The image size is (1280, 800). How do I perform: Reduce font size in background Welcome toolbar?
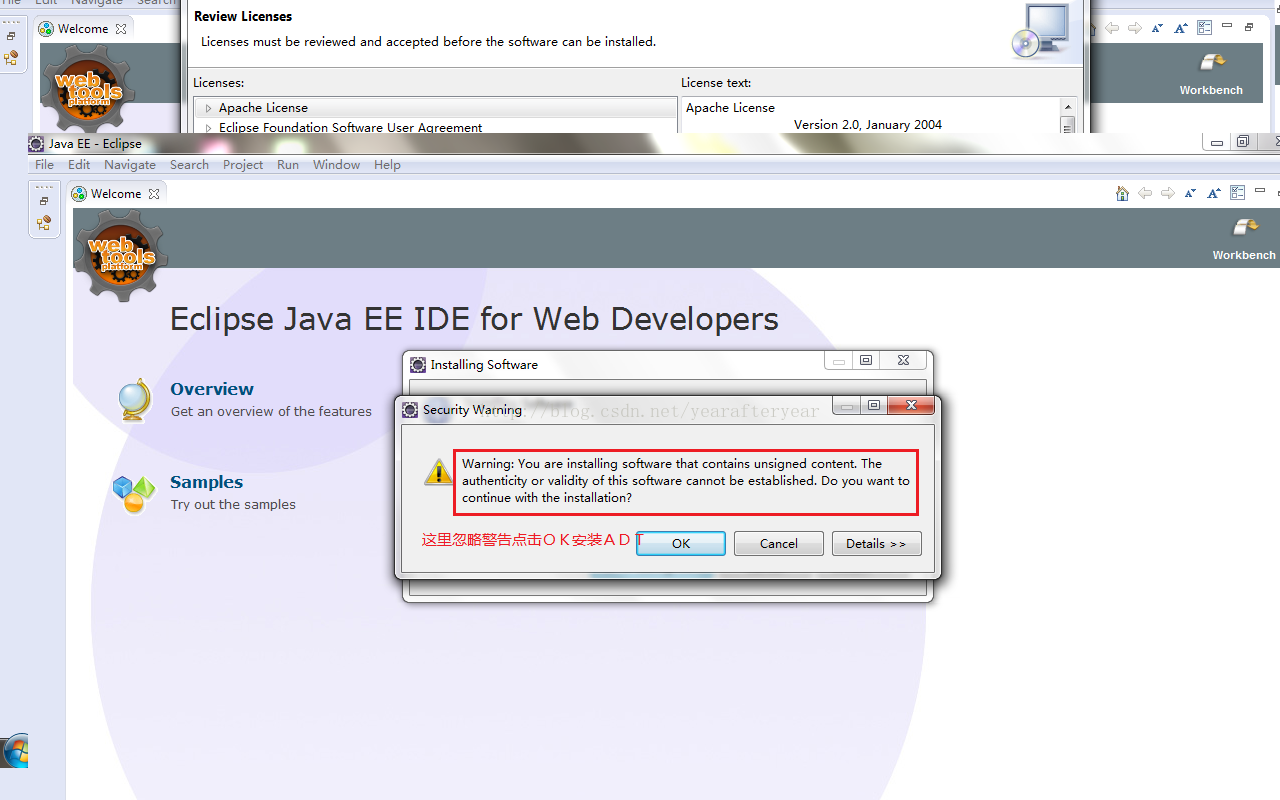[1158, 28]
